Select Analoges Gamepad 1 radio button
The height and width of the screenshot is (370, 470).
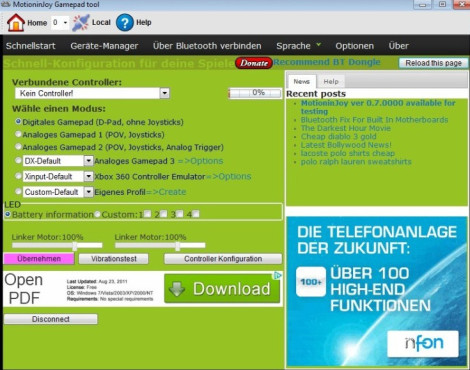pos(18,134)
